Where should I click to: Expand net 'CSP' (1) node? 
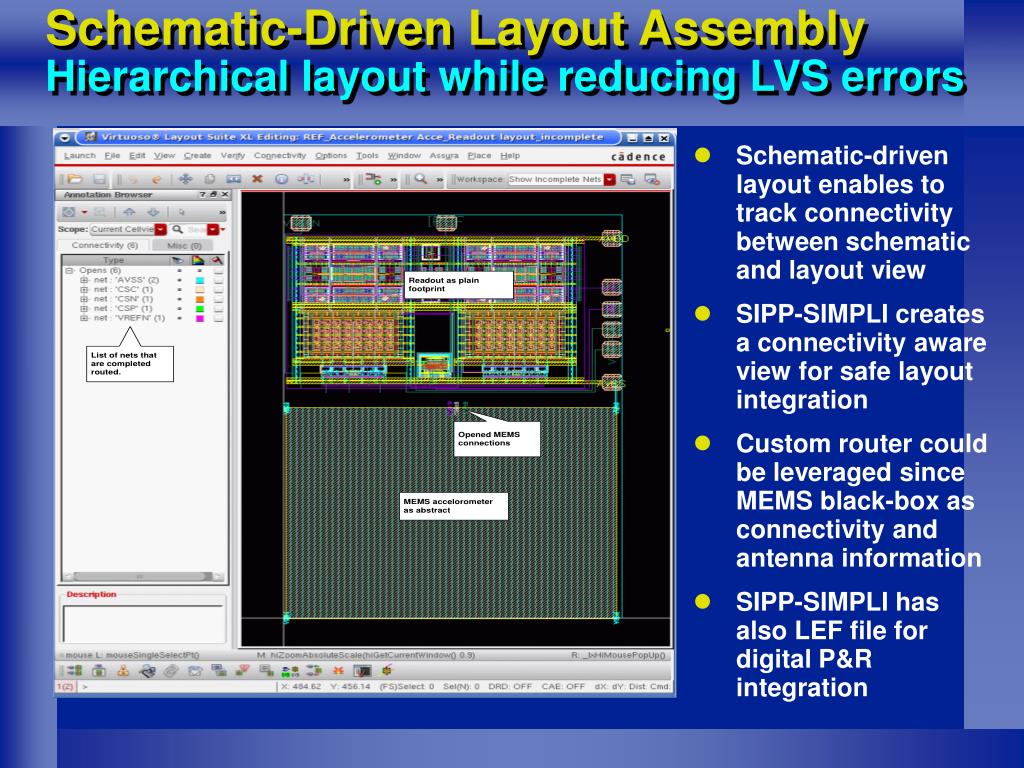[x=84, y=308]
